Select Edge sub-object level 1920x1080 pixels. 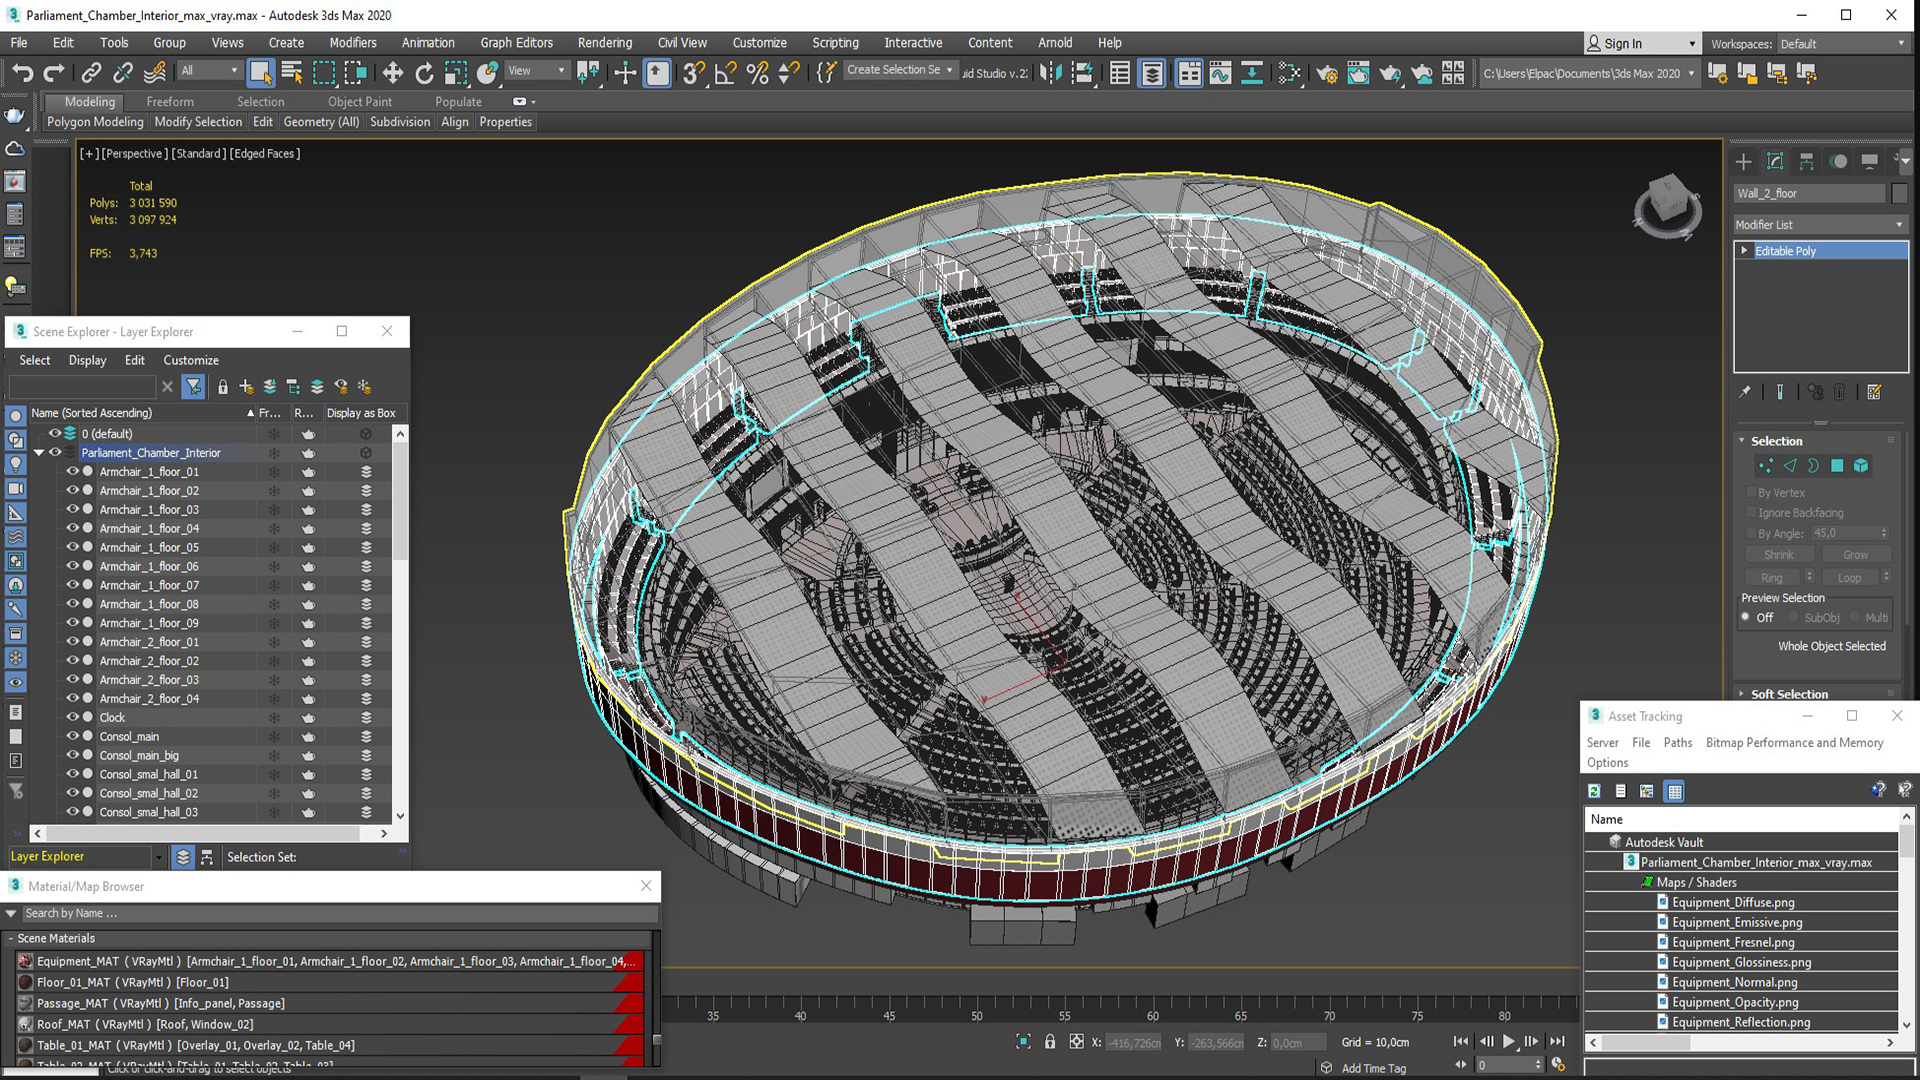click(x=1789, y=466)
